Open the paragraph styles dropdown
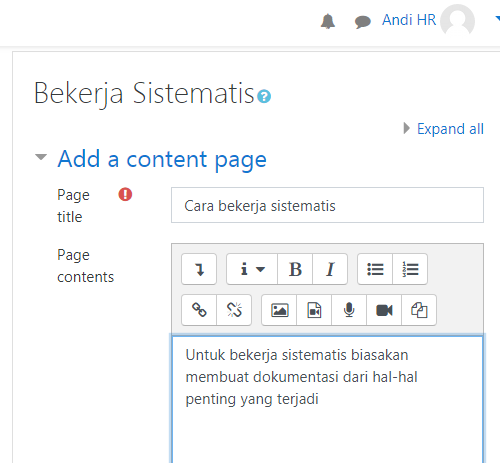Screen dimensions: 500x463 pyautogui.click(x=252, y=269)
